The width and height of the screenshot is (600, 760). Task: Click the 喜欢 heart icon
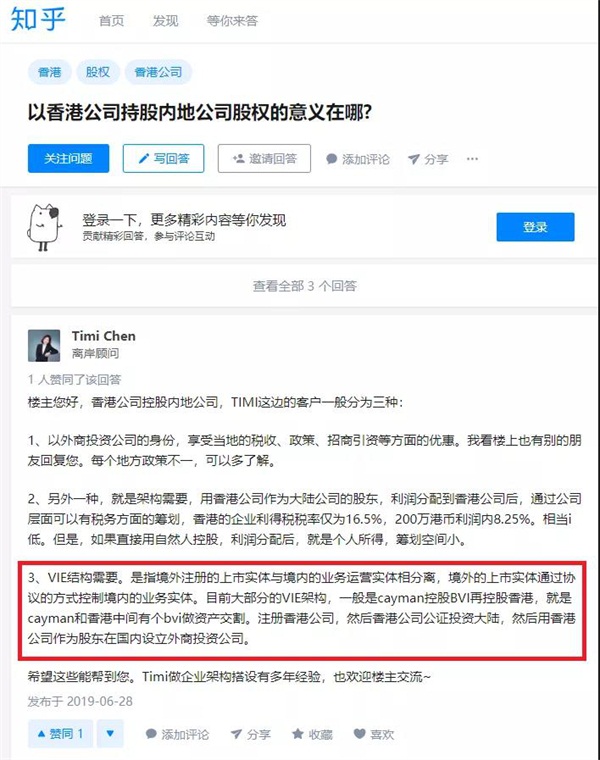point(359,734)
